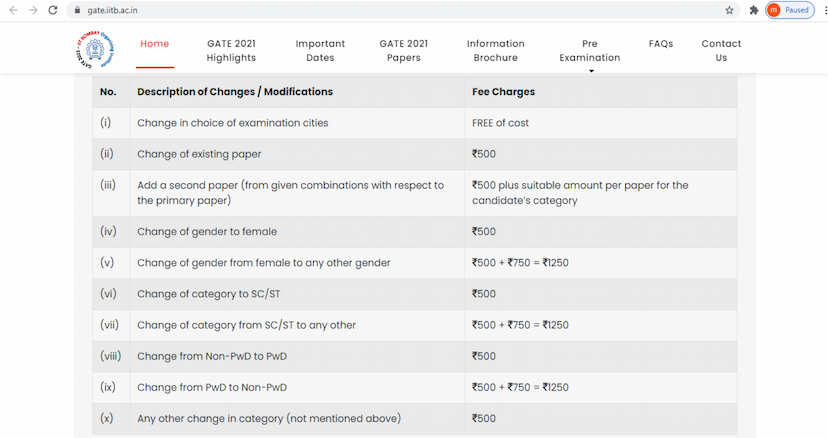Open GATE 2021 Highlights menu
This screenshot has height=438, width=828.
(x=231, y=51)
